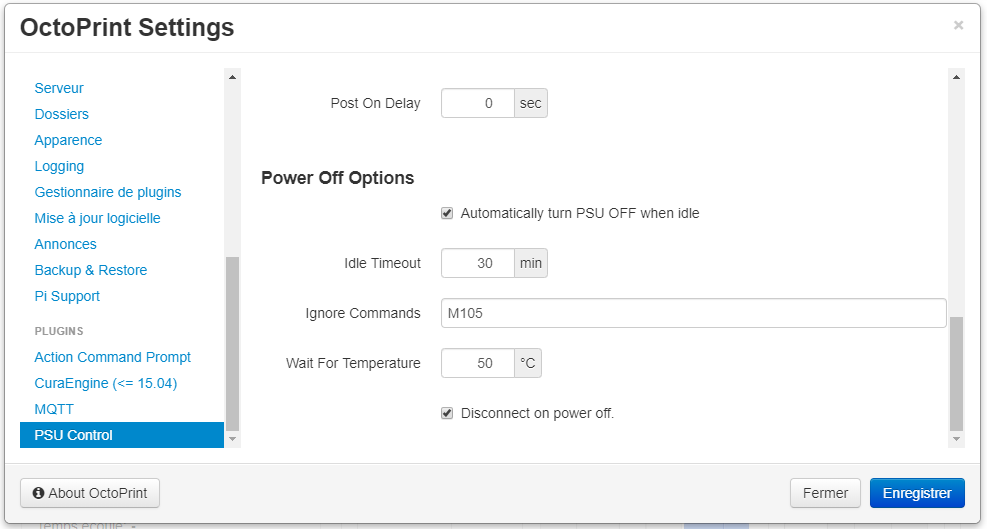Open Backup & Restore section
This screenshot has height=529, width=987.
click(x=91, y=270)
